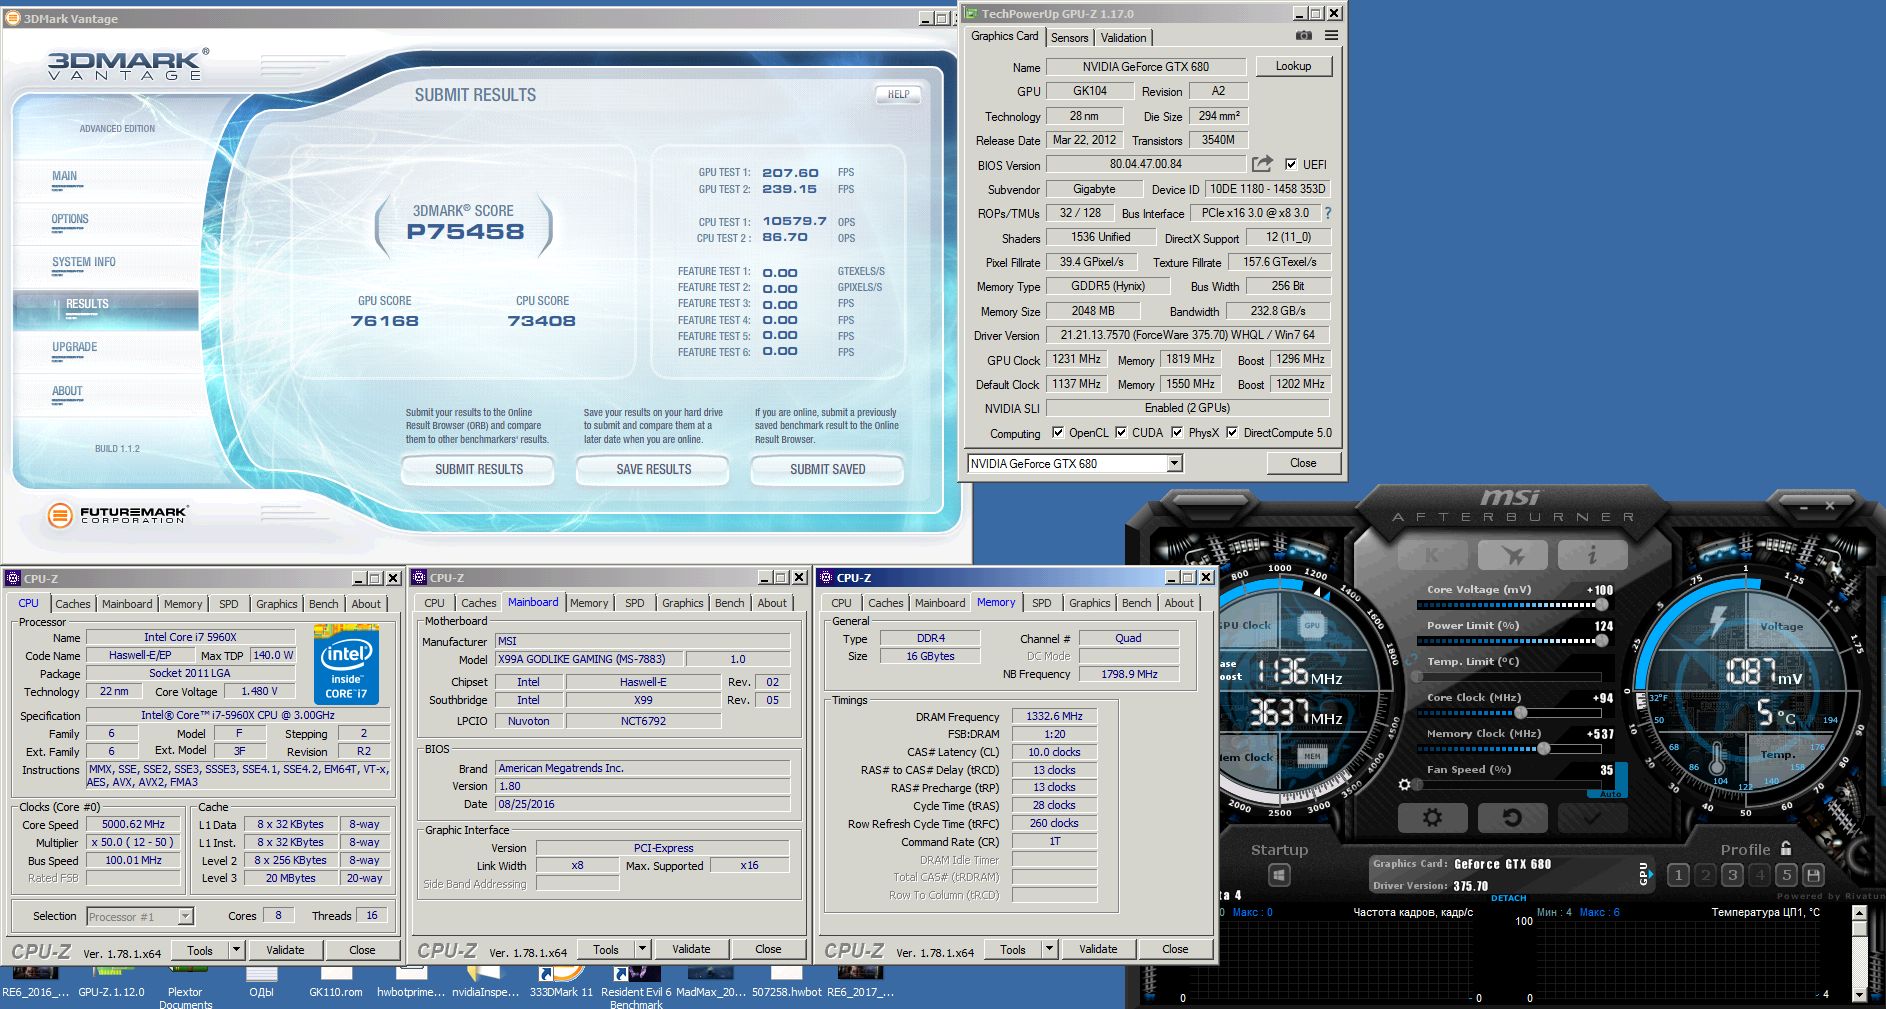This screenshot has height=1009, width=1886.
Task: Click the Power Limit slider handle
Action: point(1601,641)
